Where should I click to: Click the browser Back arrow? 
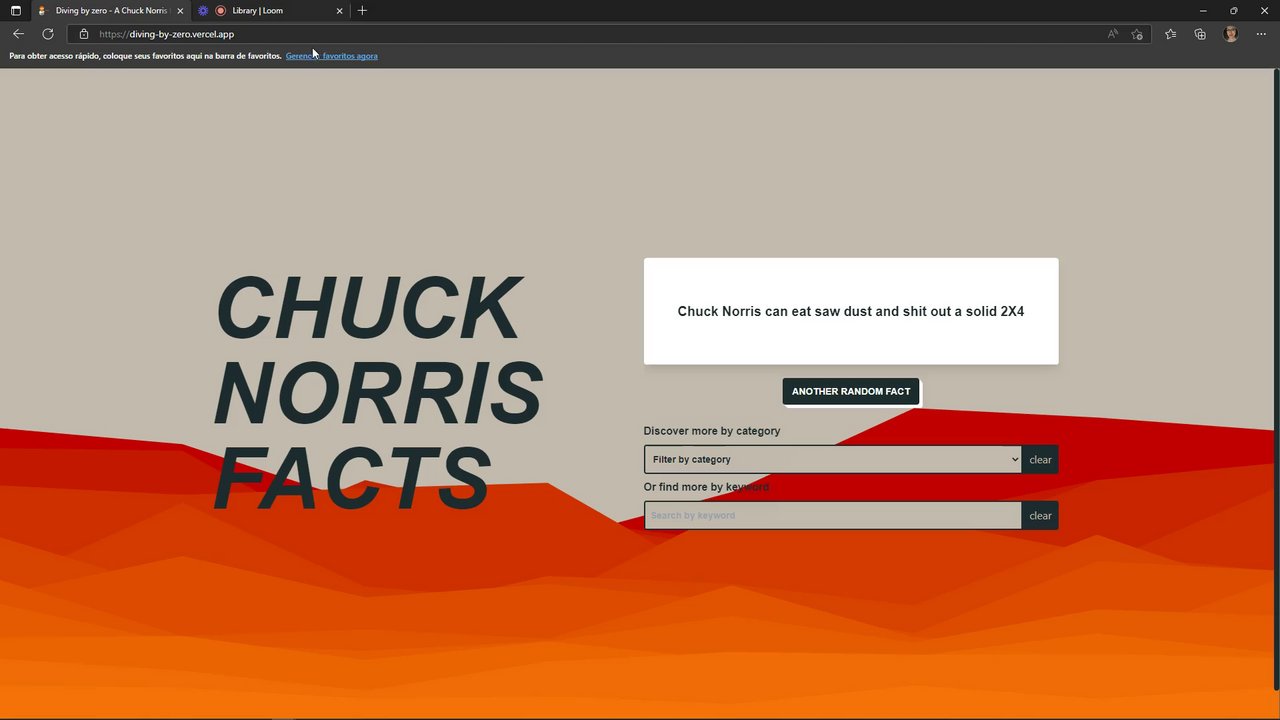pyautogui.click(x=18, y=34)
